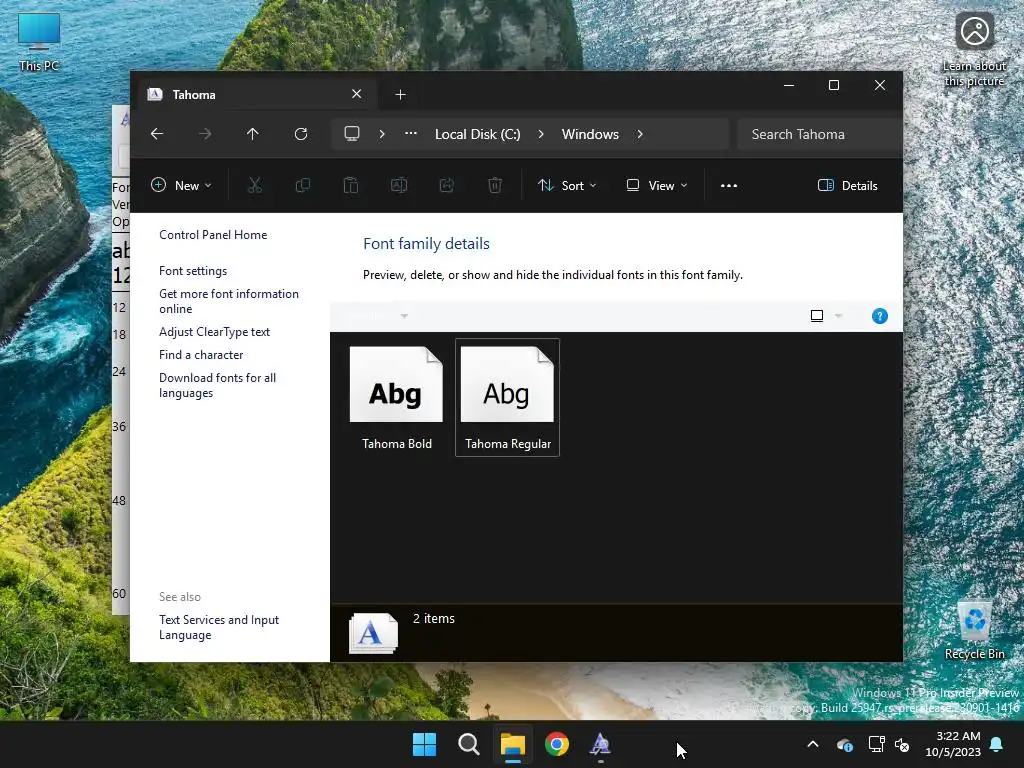Add a new Explorer tab
Image resolution: width=1024 pixels, height=768 pixels.
400,95
